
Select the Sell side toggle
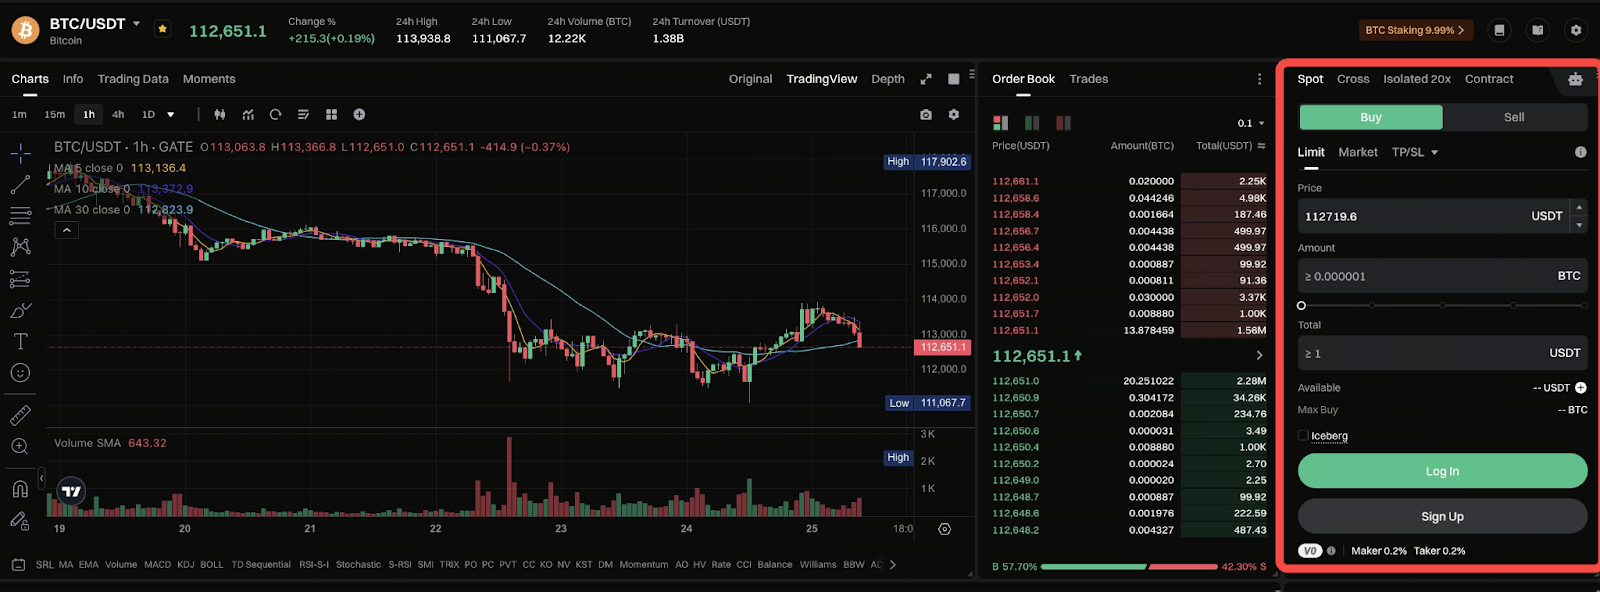pos(1515,117)
